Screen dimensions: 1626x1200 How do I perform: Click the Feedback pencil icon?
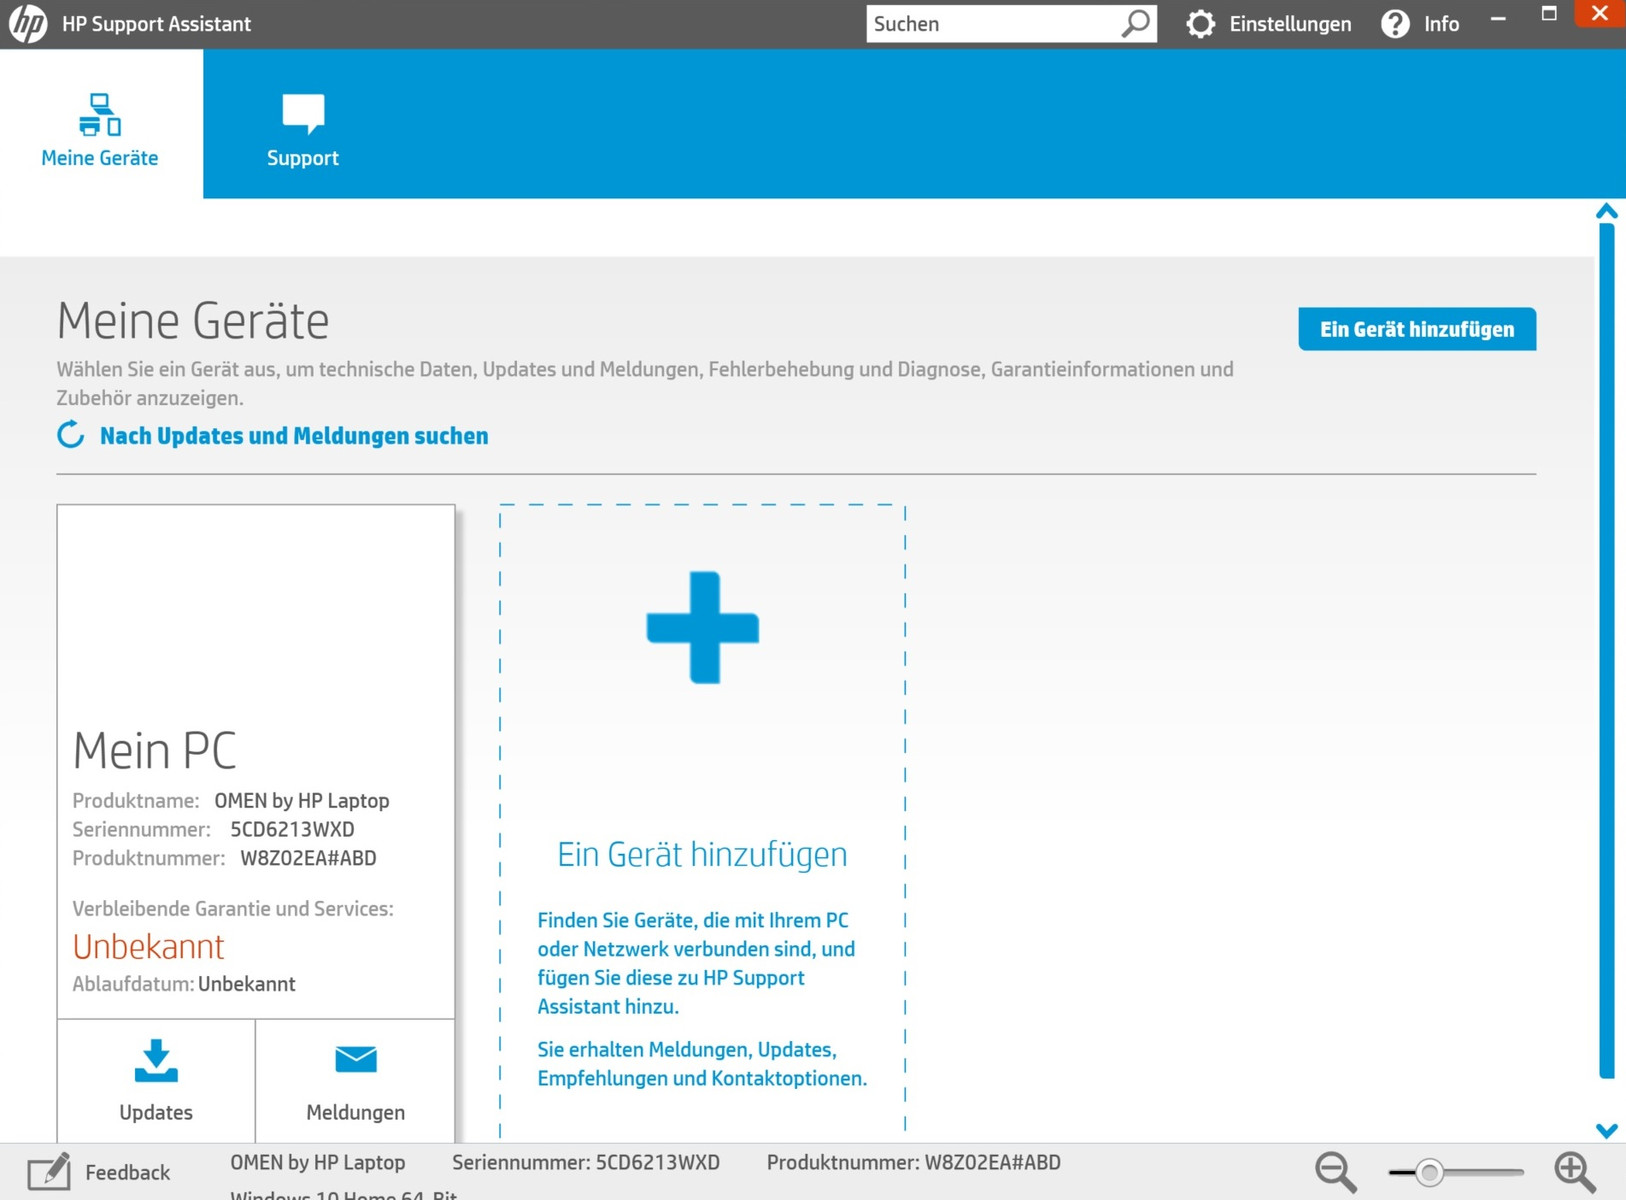[x=48, y=1171]
